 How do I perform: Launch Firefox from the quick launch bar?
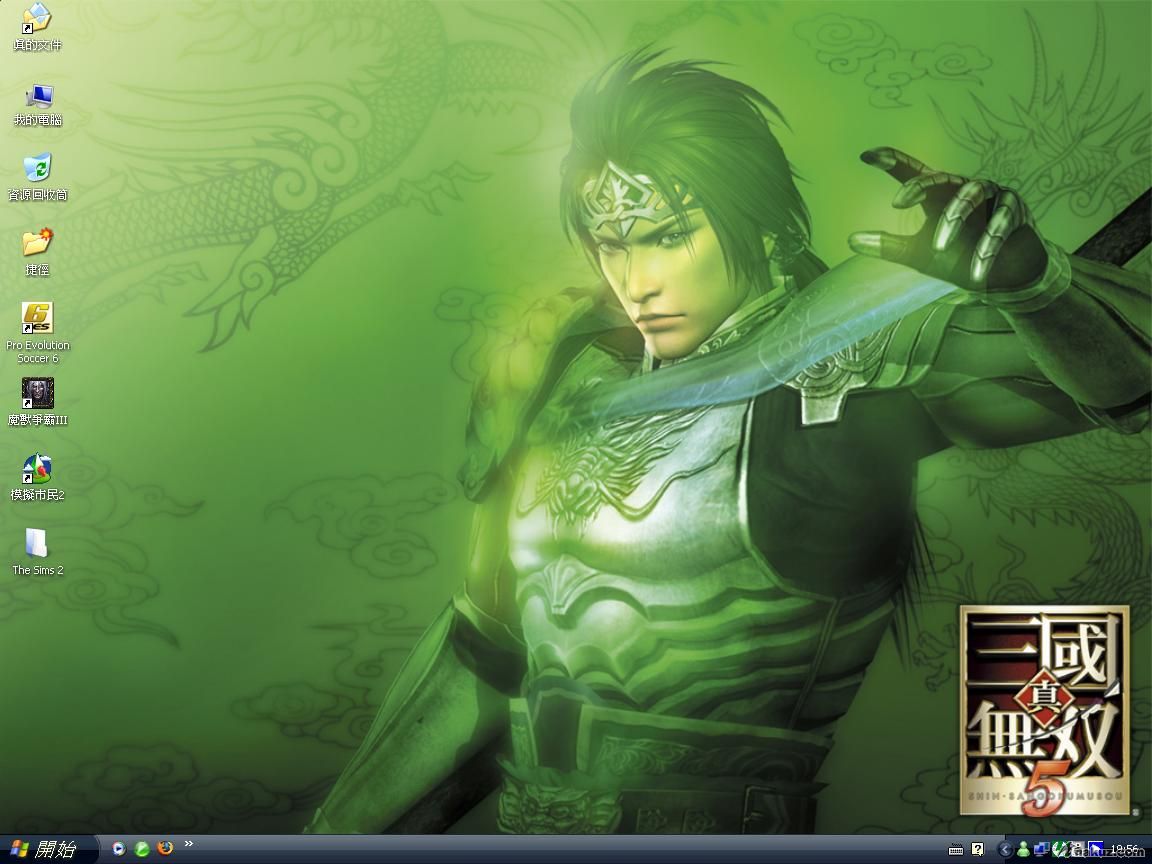coord(165,848)
